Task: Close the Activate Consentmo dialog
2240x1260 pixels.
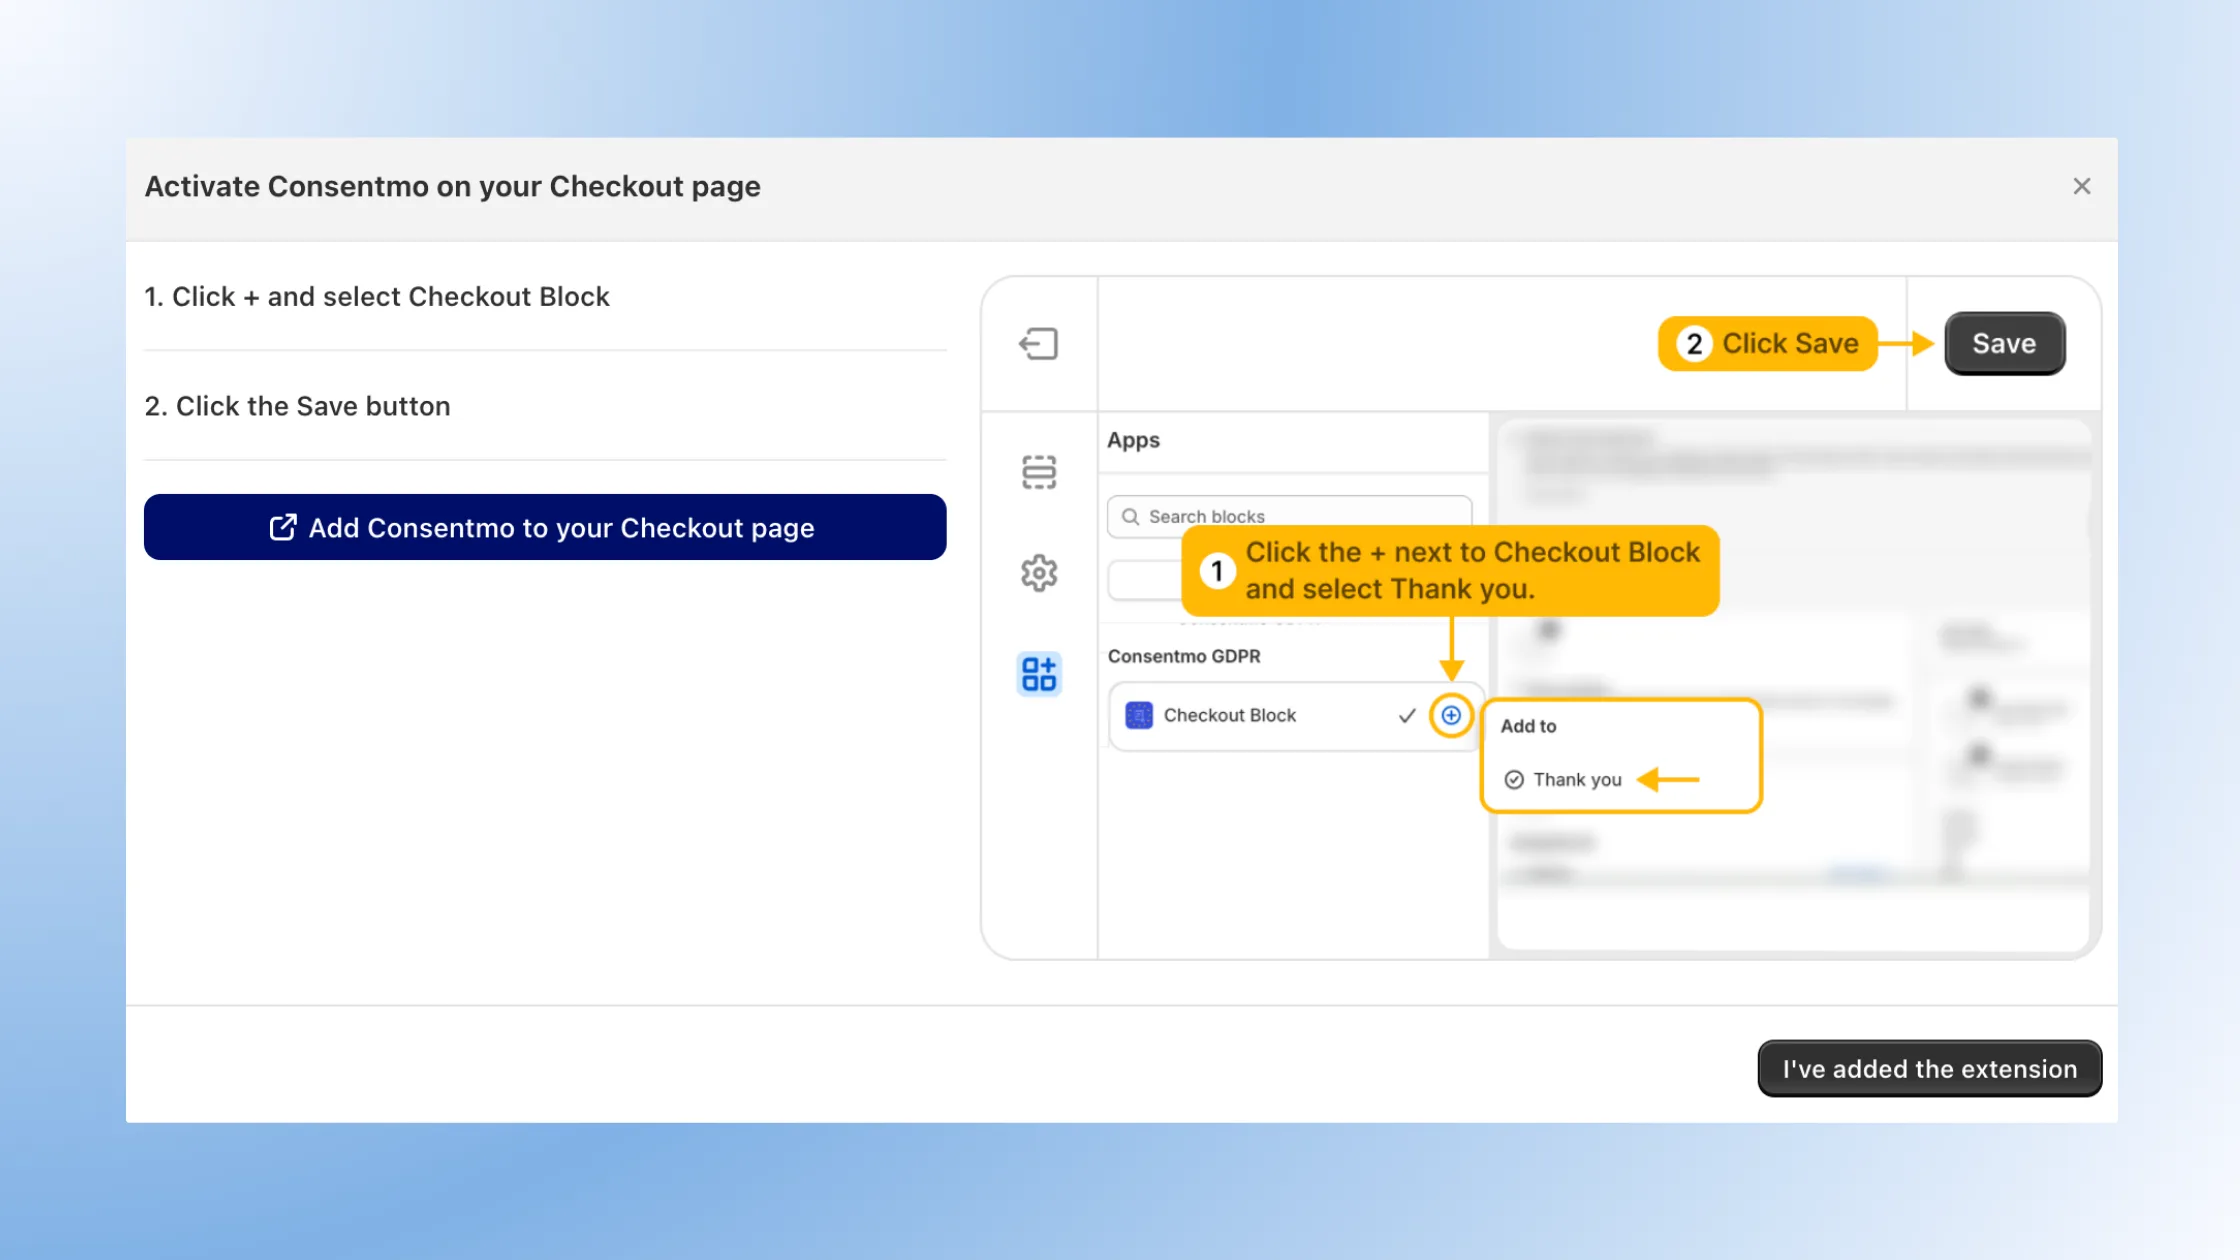Action: 2082,186
